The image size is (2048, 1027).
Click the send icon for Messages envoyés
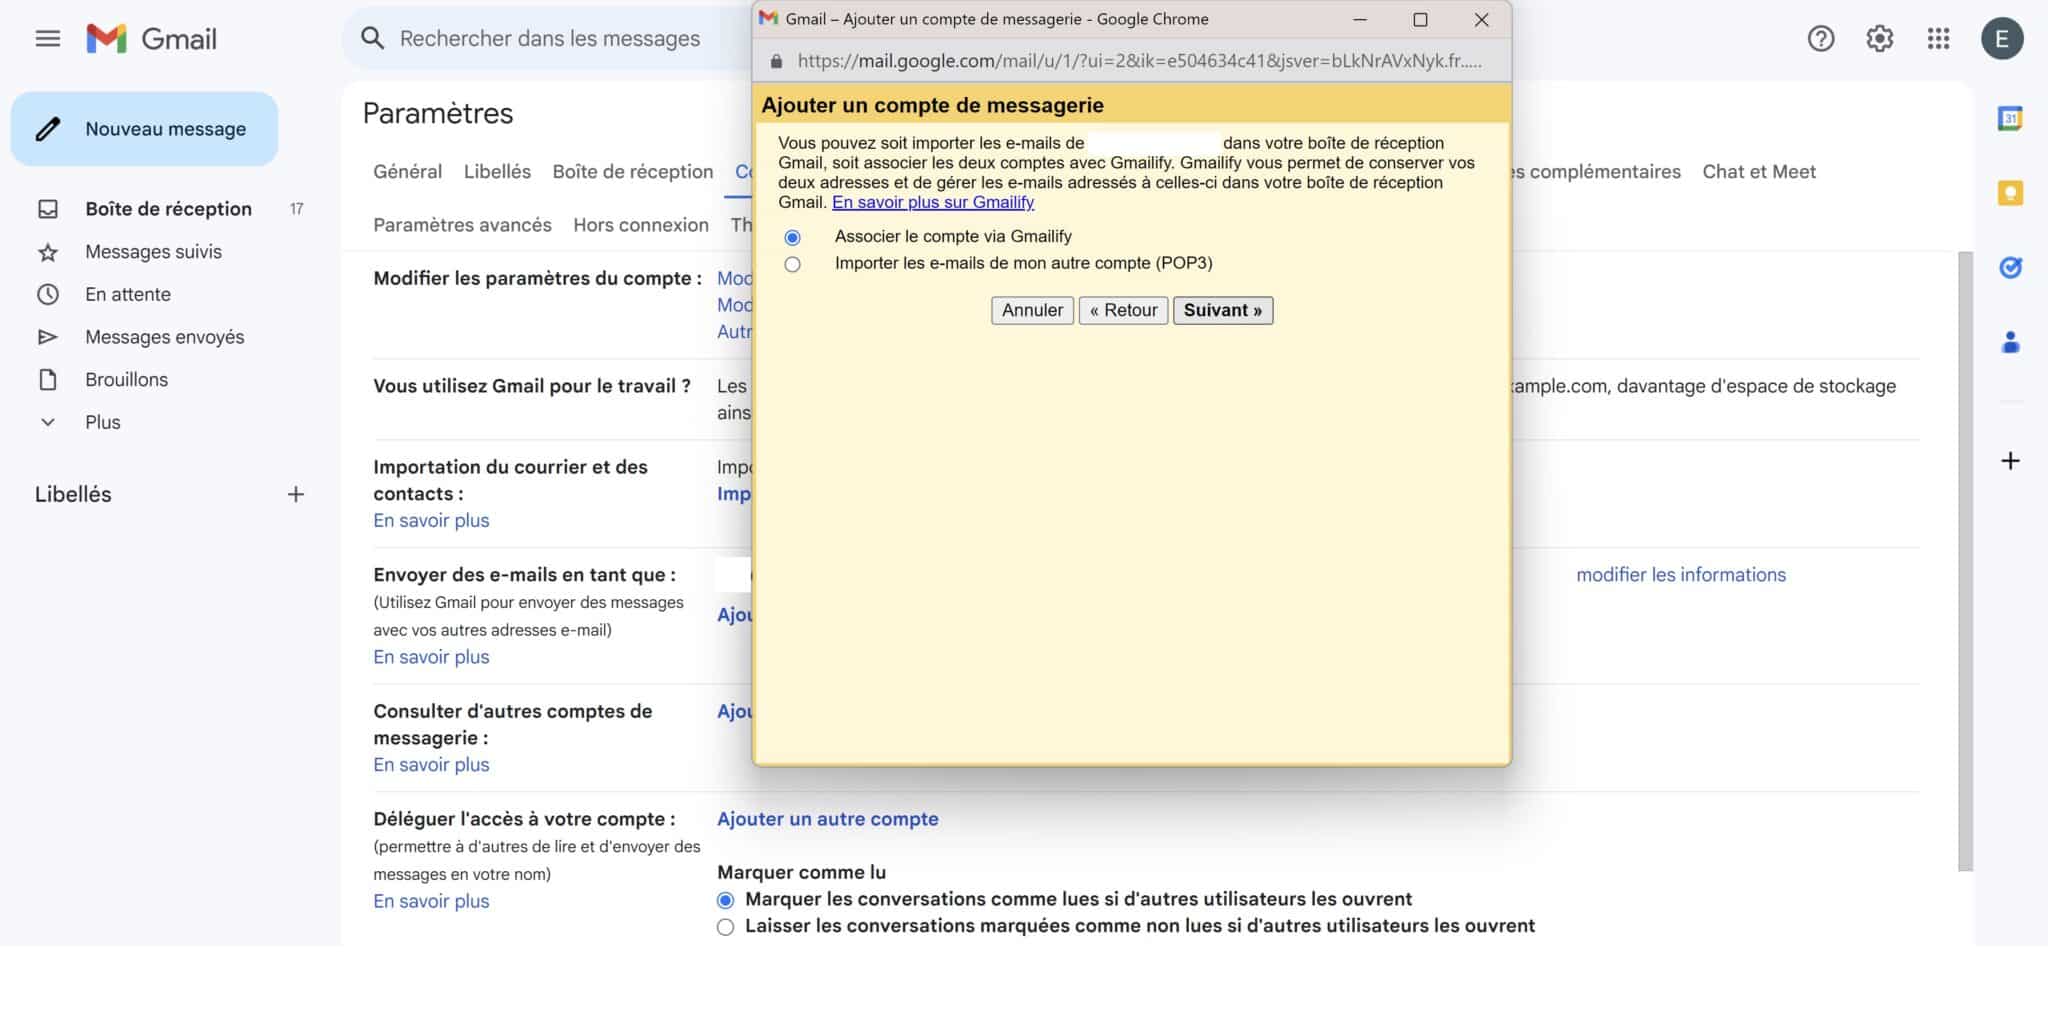[47, 337]
